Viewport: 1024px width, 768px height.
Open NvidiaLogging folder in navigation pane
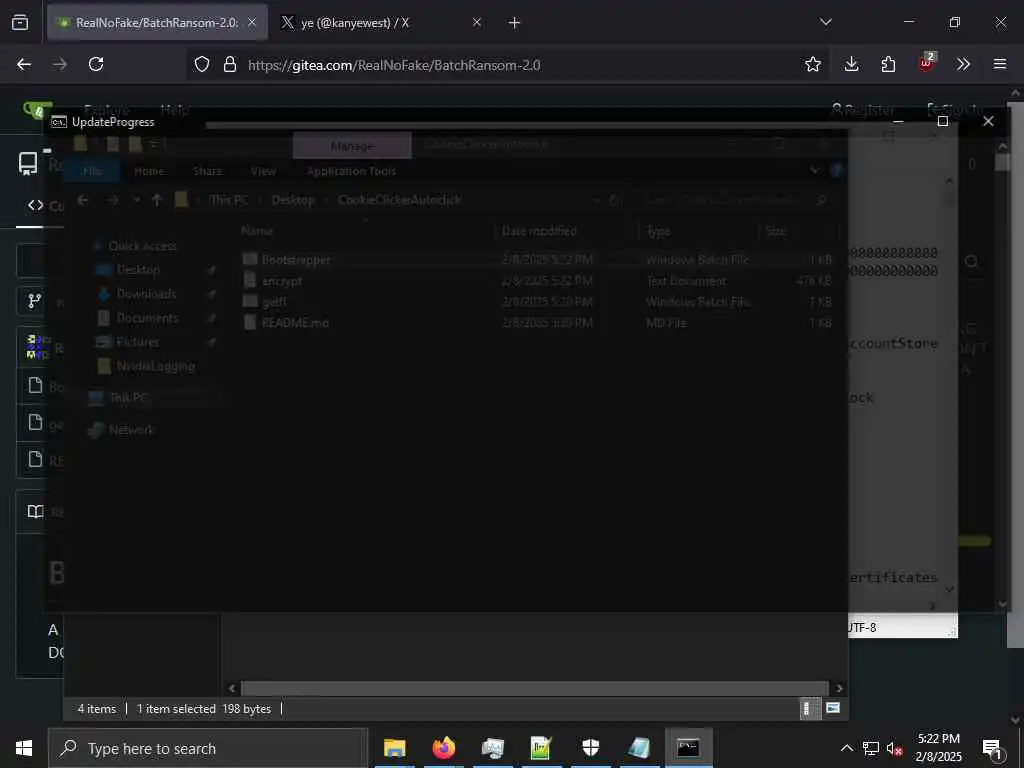point(155,366)
